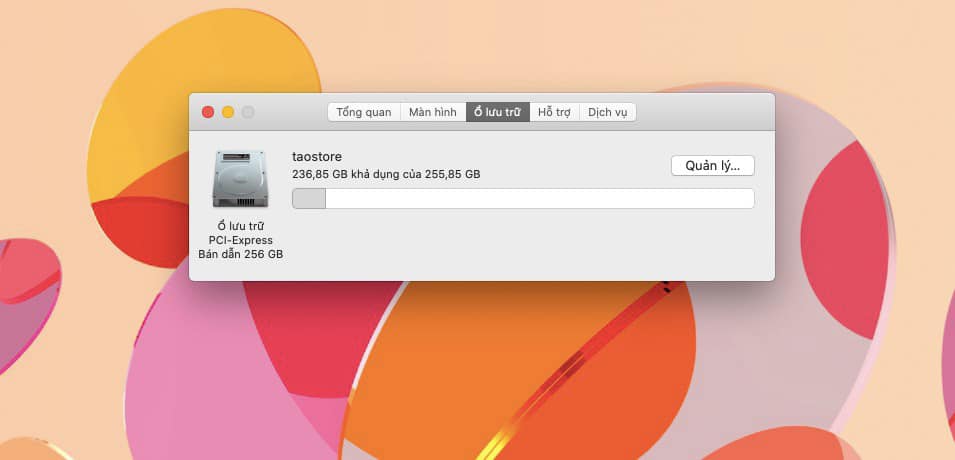Close the system information window
Viewport: 955px width, 460px height.
pyautogui.click(x=208, y=112)
